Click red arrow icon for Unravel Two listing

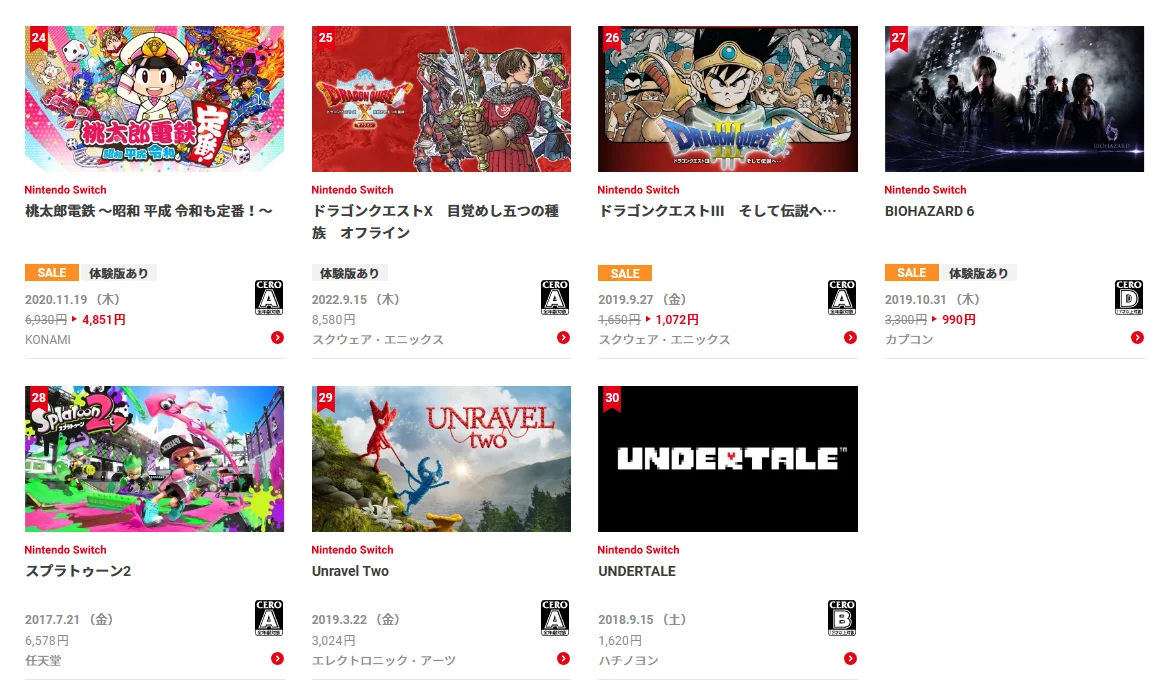tap(564, 659)
